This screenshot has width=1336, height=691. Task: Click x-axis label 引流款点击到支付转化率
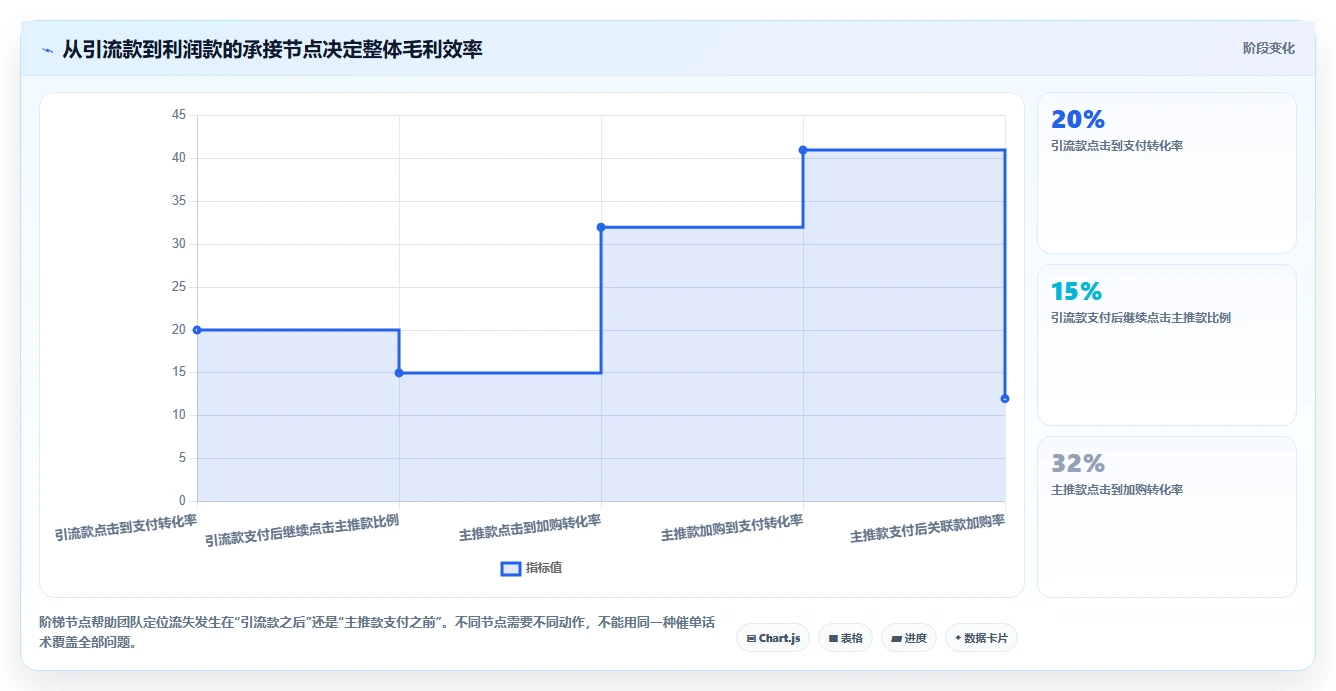click(x=126, y=527)
